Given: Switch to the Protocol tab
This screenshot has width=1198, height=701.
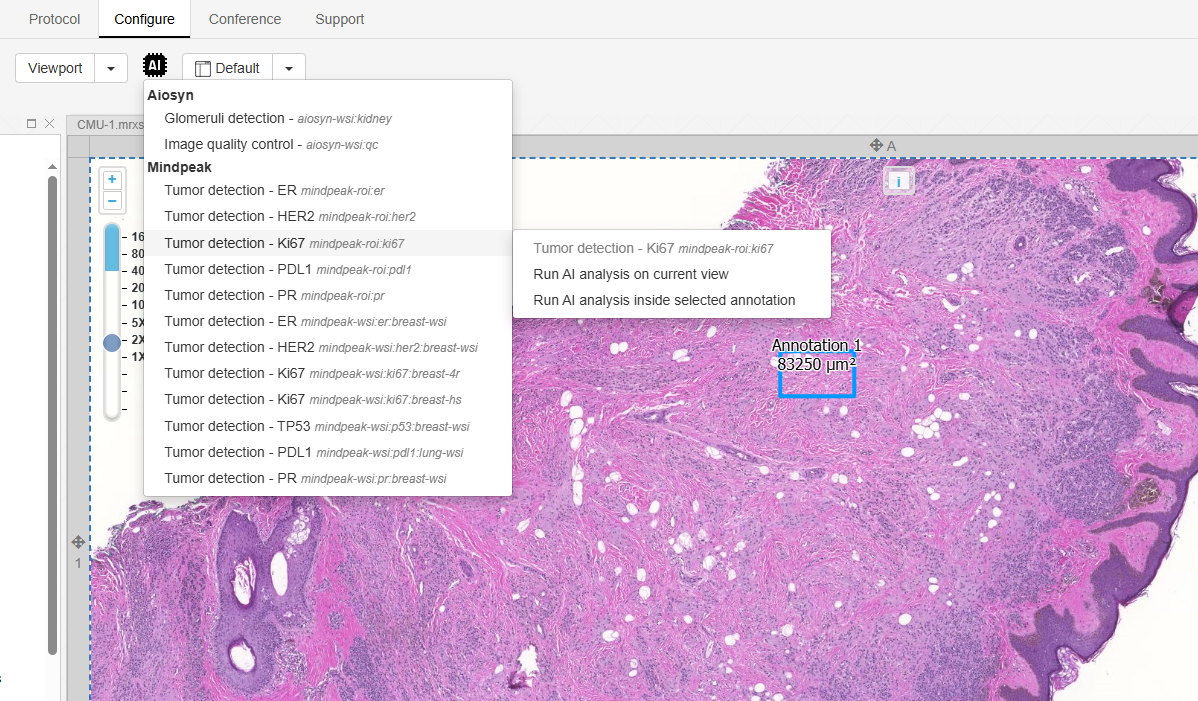Looking at the screenshot, I should (x=55, y=19).
